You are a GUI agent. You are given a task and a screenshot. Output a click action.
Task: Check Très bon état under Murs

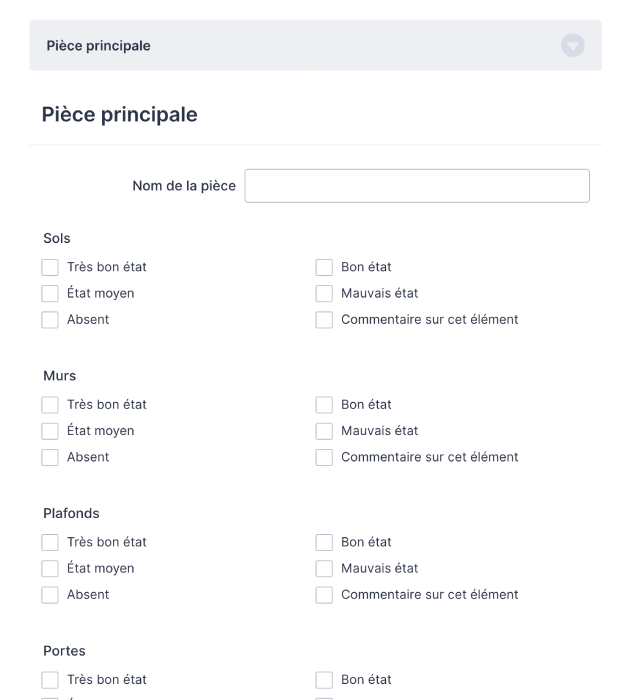pos(50,405)
